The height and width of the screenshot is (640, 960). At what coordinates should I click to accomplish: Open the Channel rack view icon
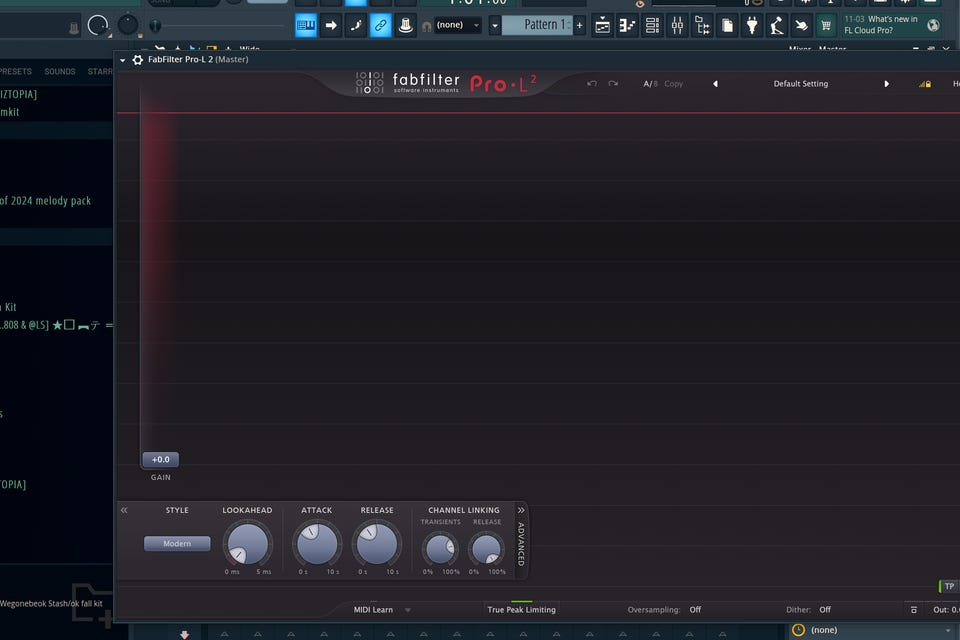[653, 26]
